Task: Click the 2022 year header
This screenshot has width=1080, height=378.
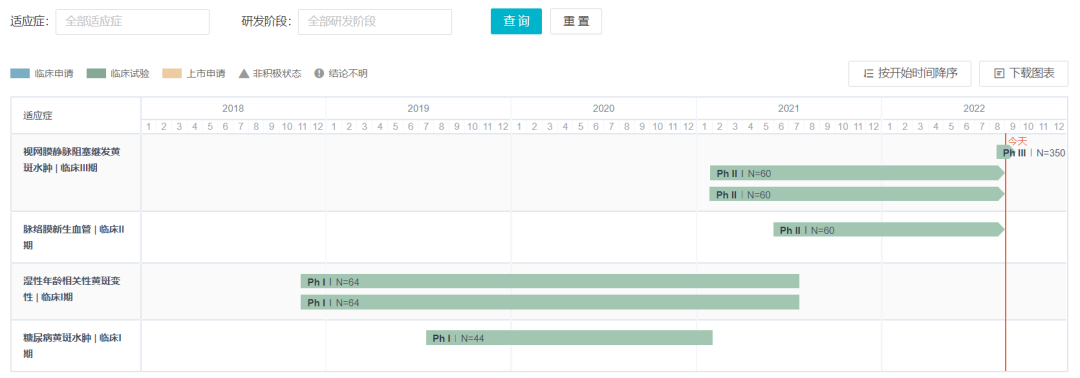Action: click(974, 109)
